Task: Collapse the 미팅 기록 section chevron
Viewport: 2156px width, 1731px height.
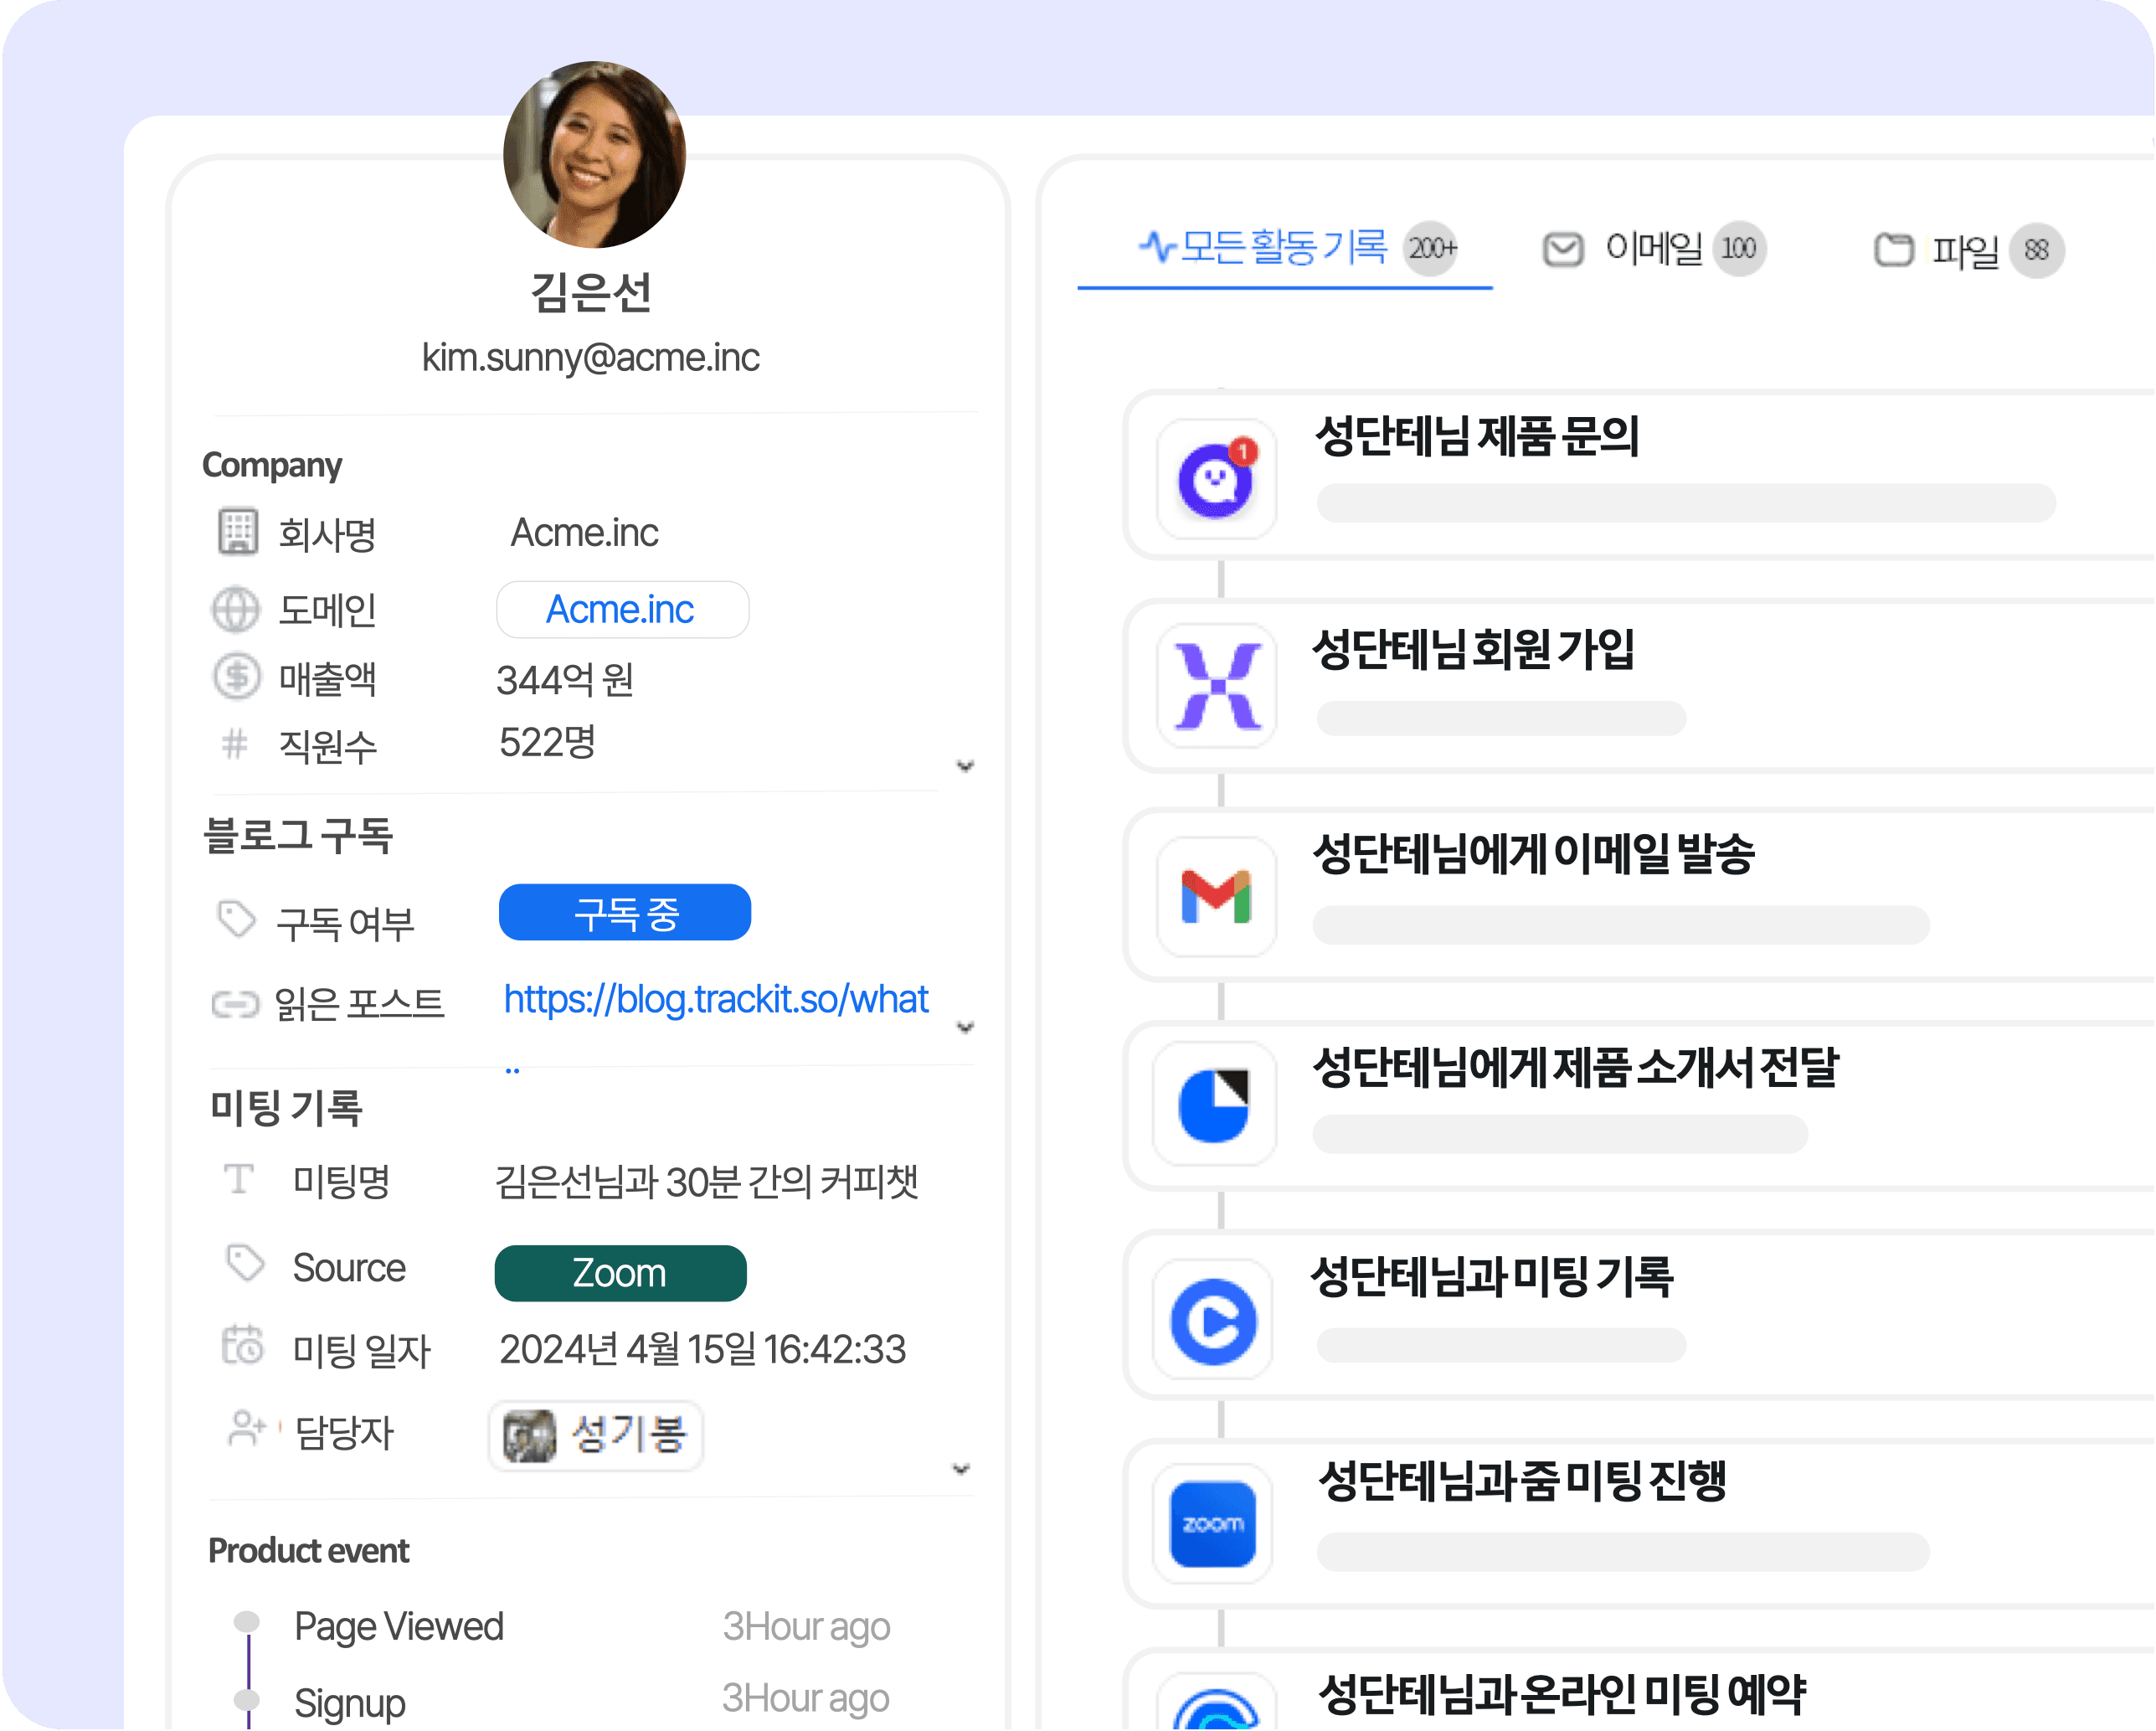Action: [961, 1470]
